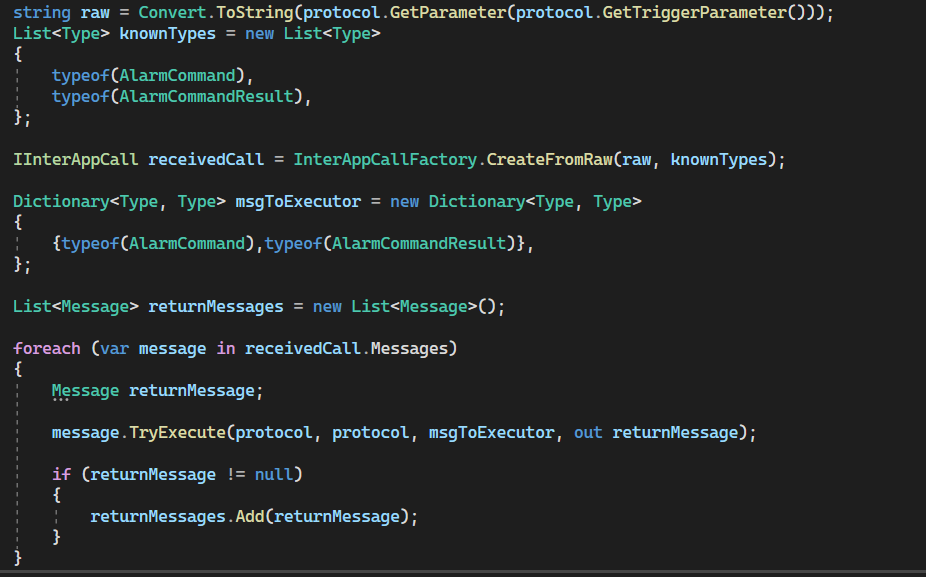Click the 'ToString' method call
926x578 pixels.
click(x=255, y=12)
